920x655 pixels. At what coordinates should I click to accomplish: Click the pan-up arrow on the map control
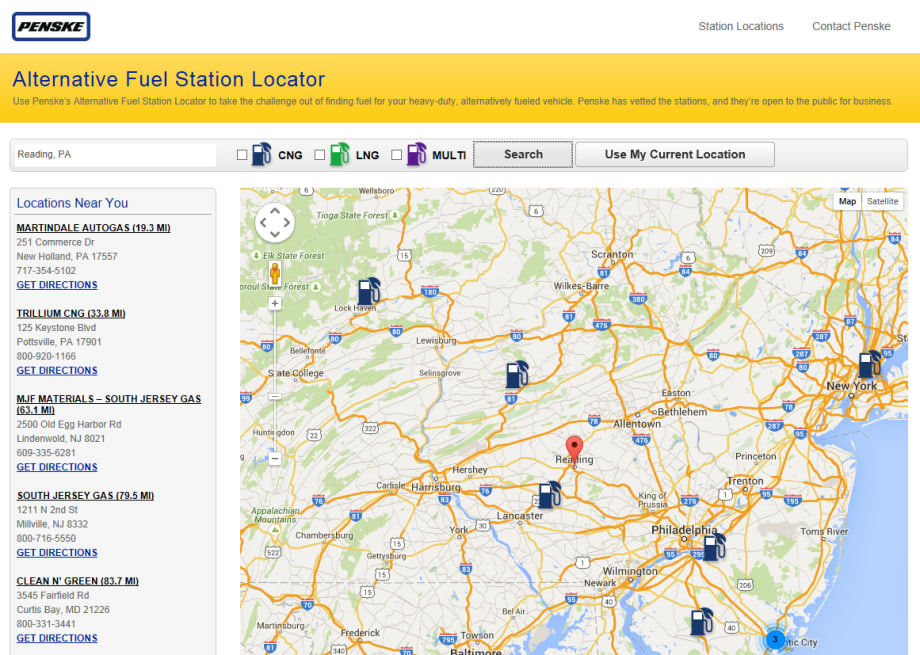tap(274, 211)
